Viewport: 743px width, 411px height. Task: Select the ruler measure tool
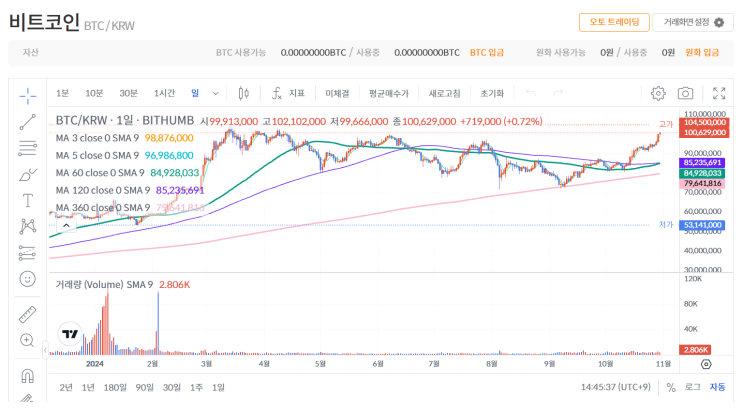click(27, 315)
